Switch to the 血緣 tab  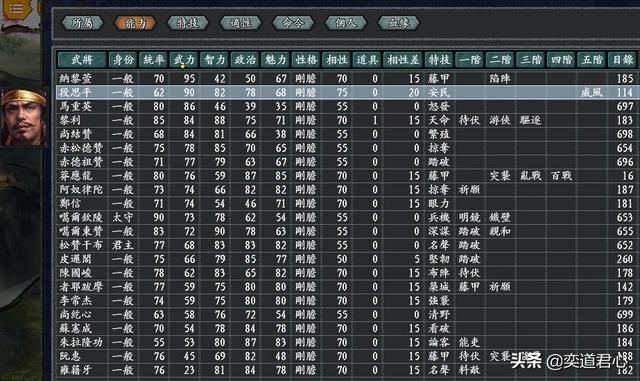pyautogui.click(x=398, y=23)
